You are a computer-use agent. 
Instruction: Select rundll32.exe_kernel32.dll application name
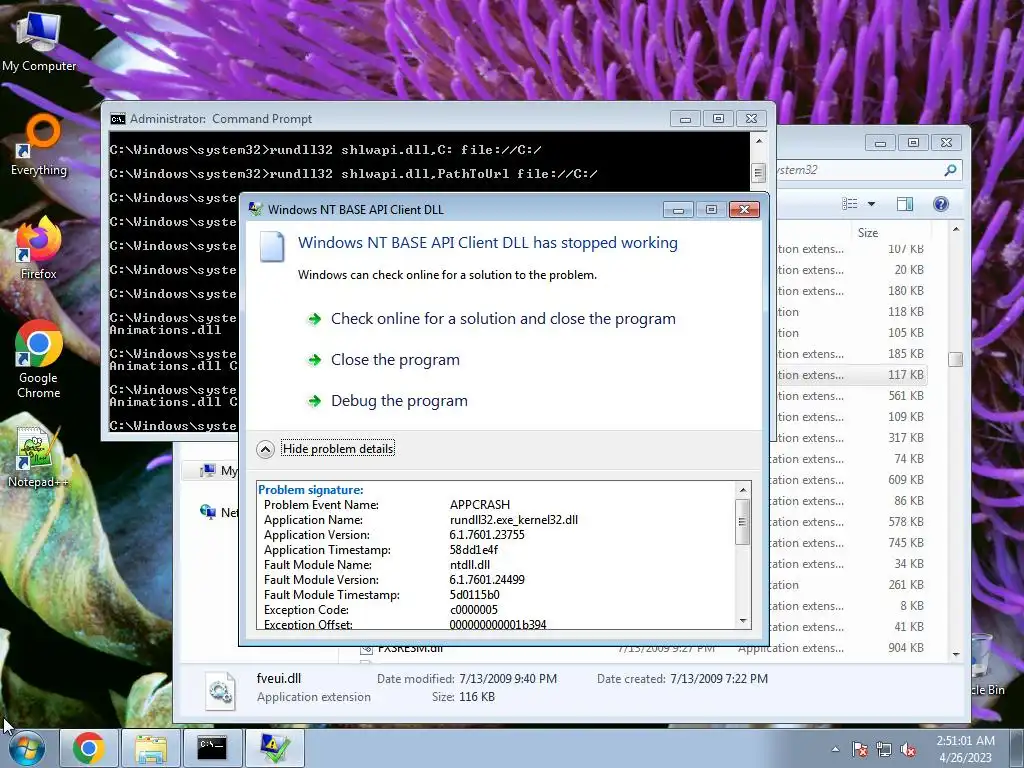[x=514, y=520]
